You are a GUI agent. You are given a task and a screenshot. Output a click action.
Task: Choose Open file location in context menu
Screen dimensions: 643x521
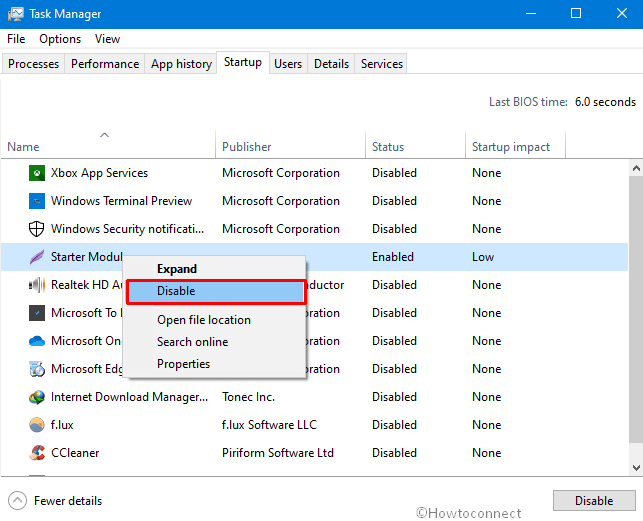pos(216,320)
